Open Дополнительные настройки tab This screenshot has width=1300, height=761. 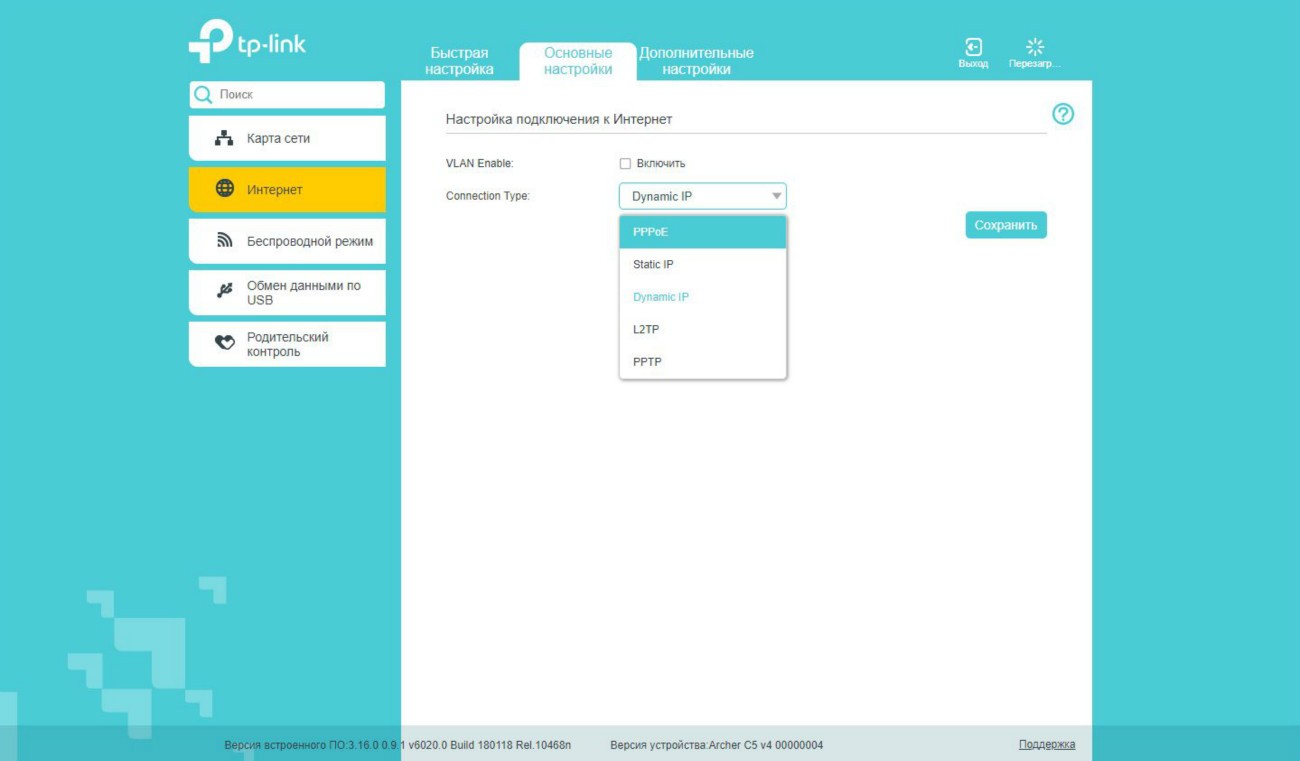(x=696, y=61)
